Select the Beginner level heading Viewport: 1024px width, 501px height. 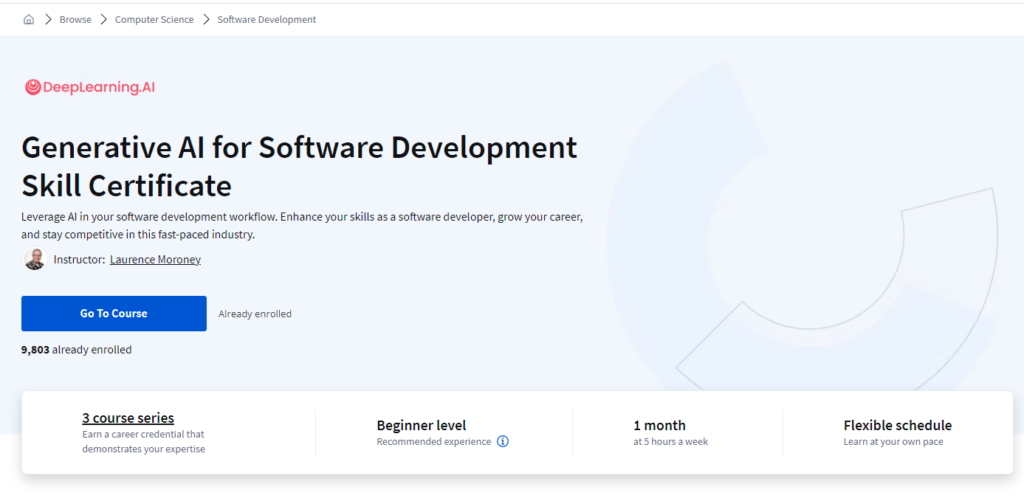(421, 425)
